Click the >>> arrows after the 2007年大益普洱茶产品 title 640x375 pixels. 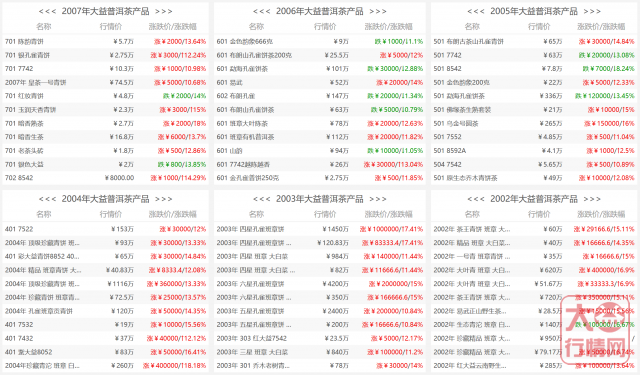164,11
